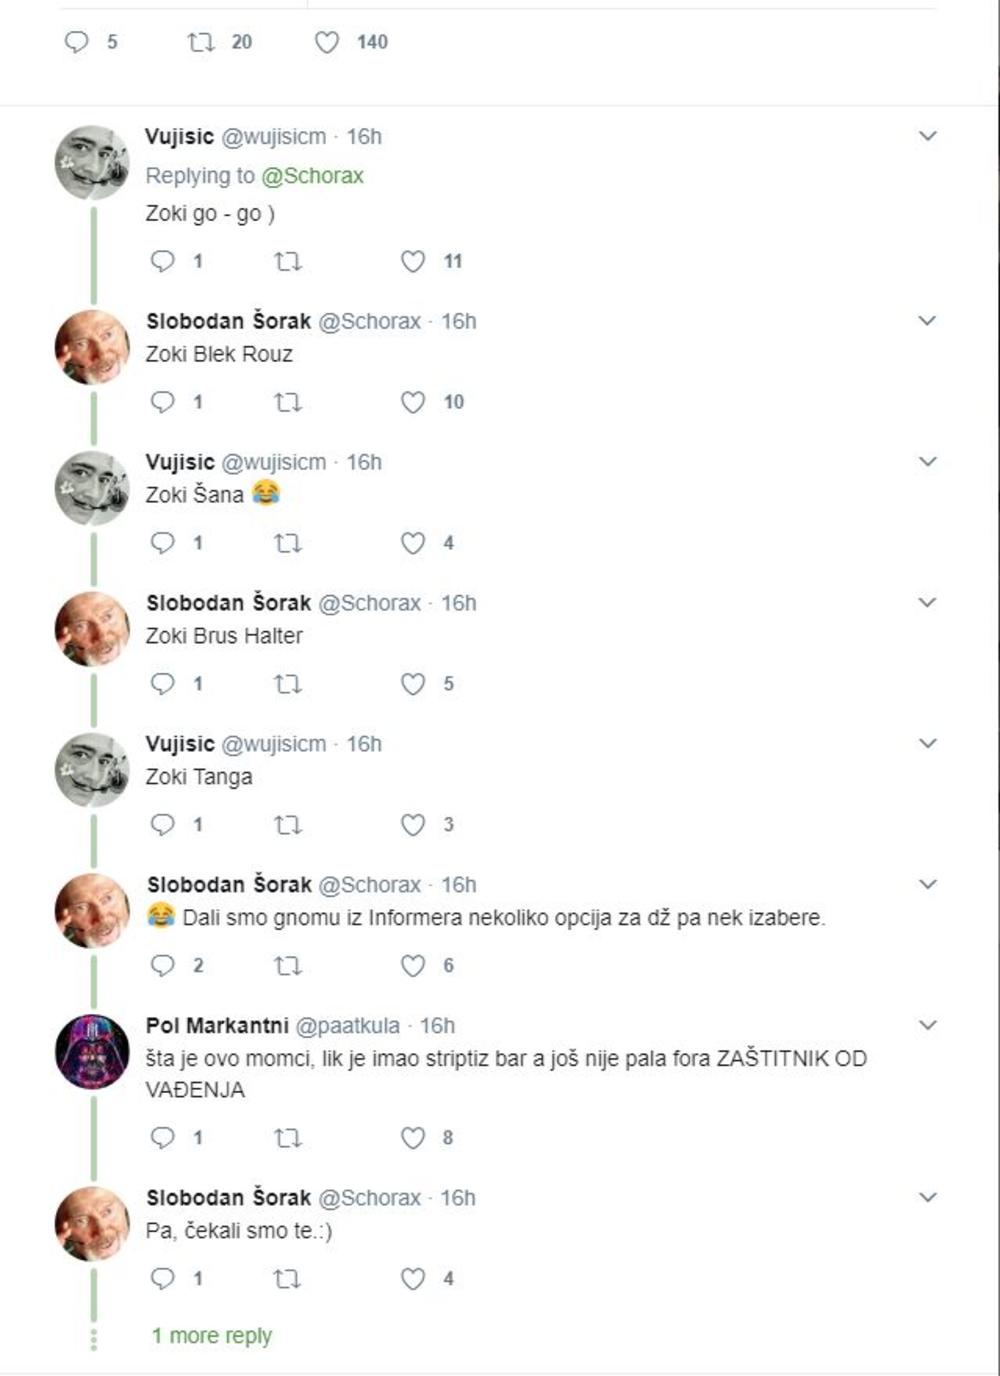
Task: Like the "Zoki Šana" tweet
Action: tap(413, 543)
